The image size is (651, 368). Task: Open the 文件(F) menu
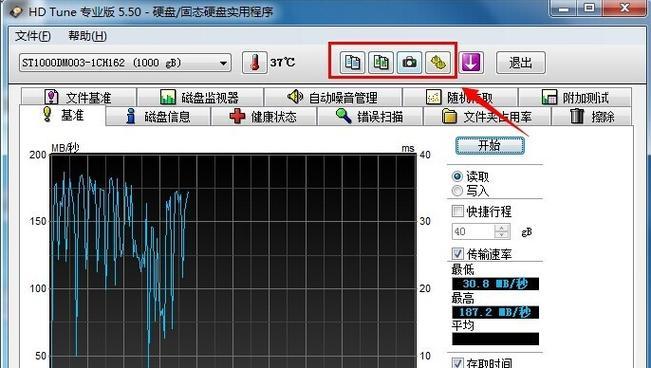click(x=33, y=36)
